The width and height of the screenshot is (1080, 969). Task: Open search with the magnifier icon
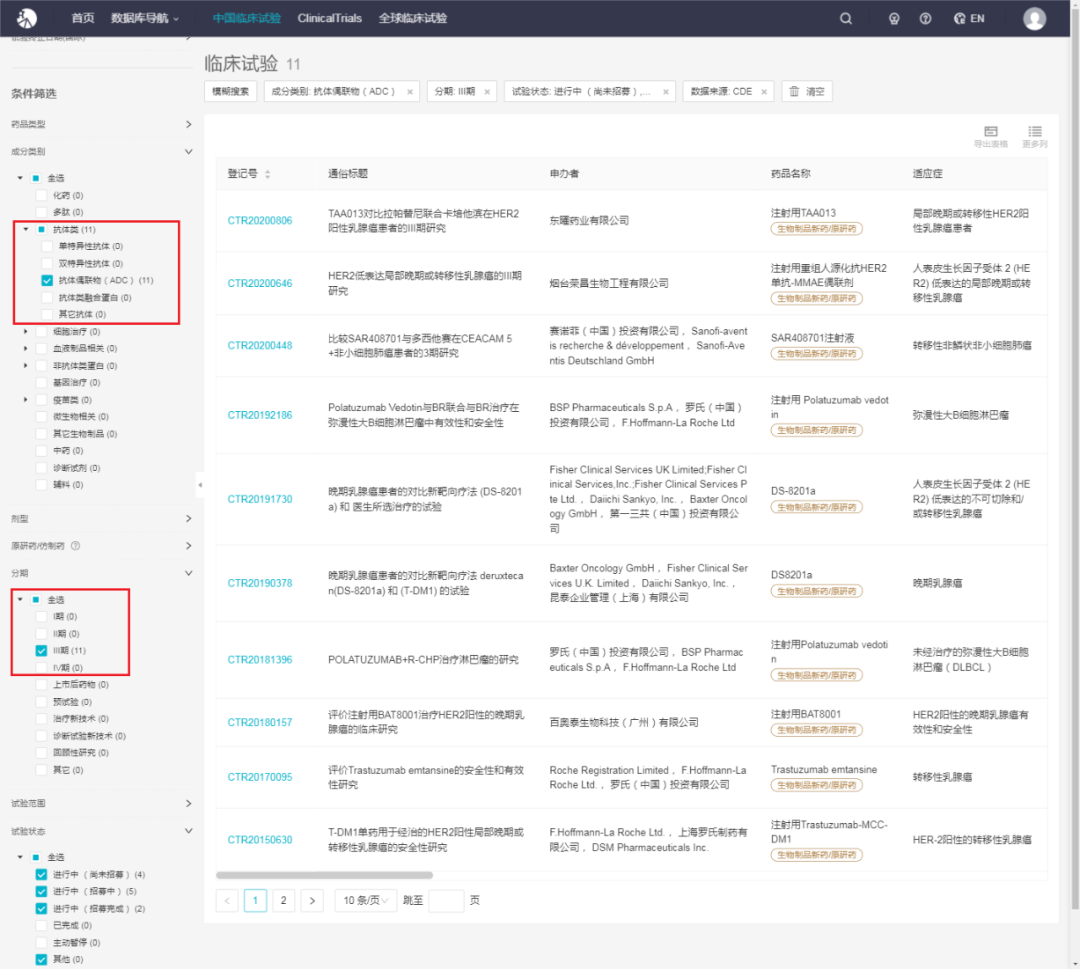tap(846, 19)
